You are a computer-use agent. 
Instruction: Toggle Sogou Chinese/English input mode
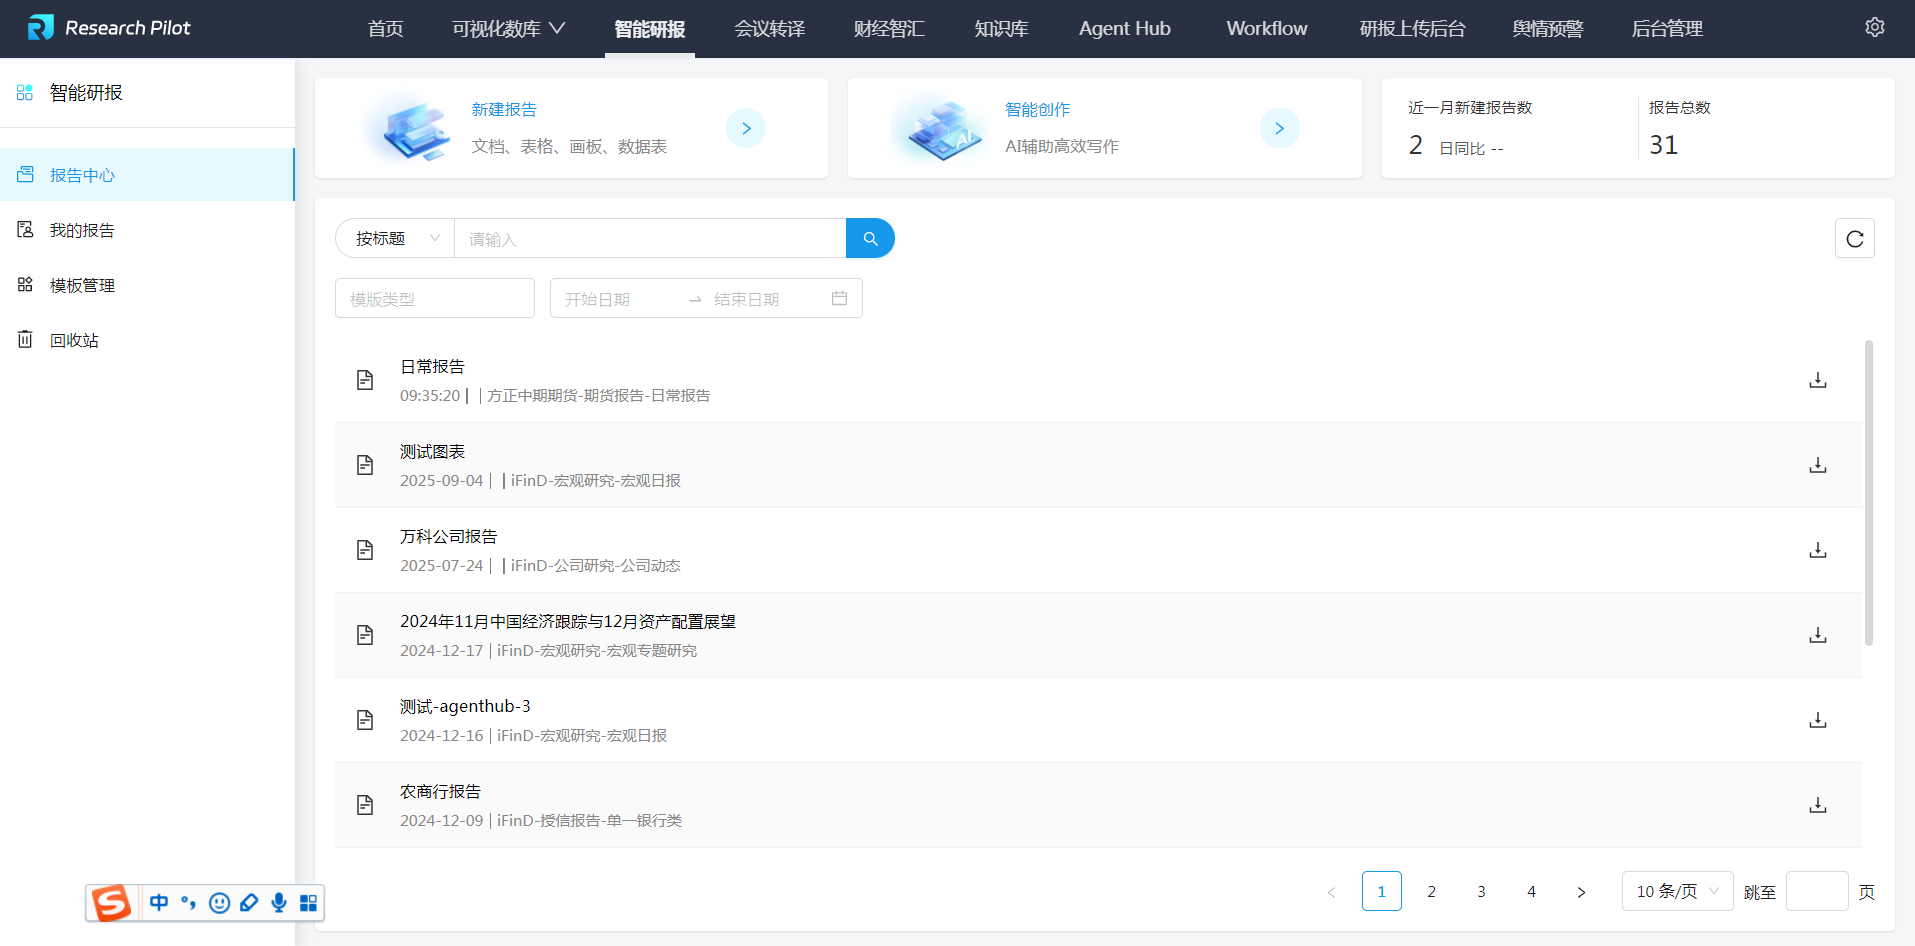point(159,903)
